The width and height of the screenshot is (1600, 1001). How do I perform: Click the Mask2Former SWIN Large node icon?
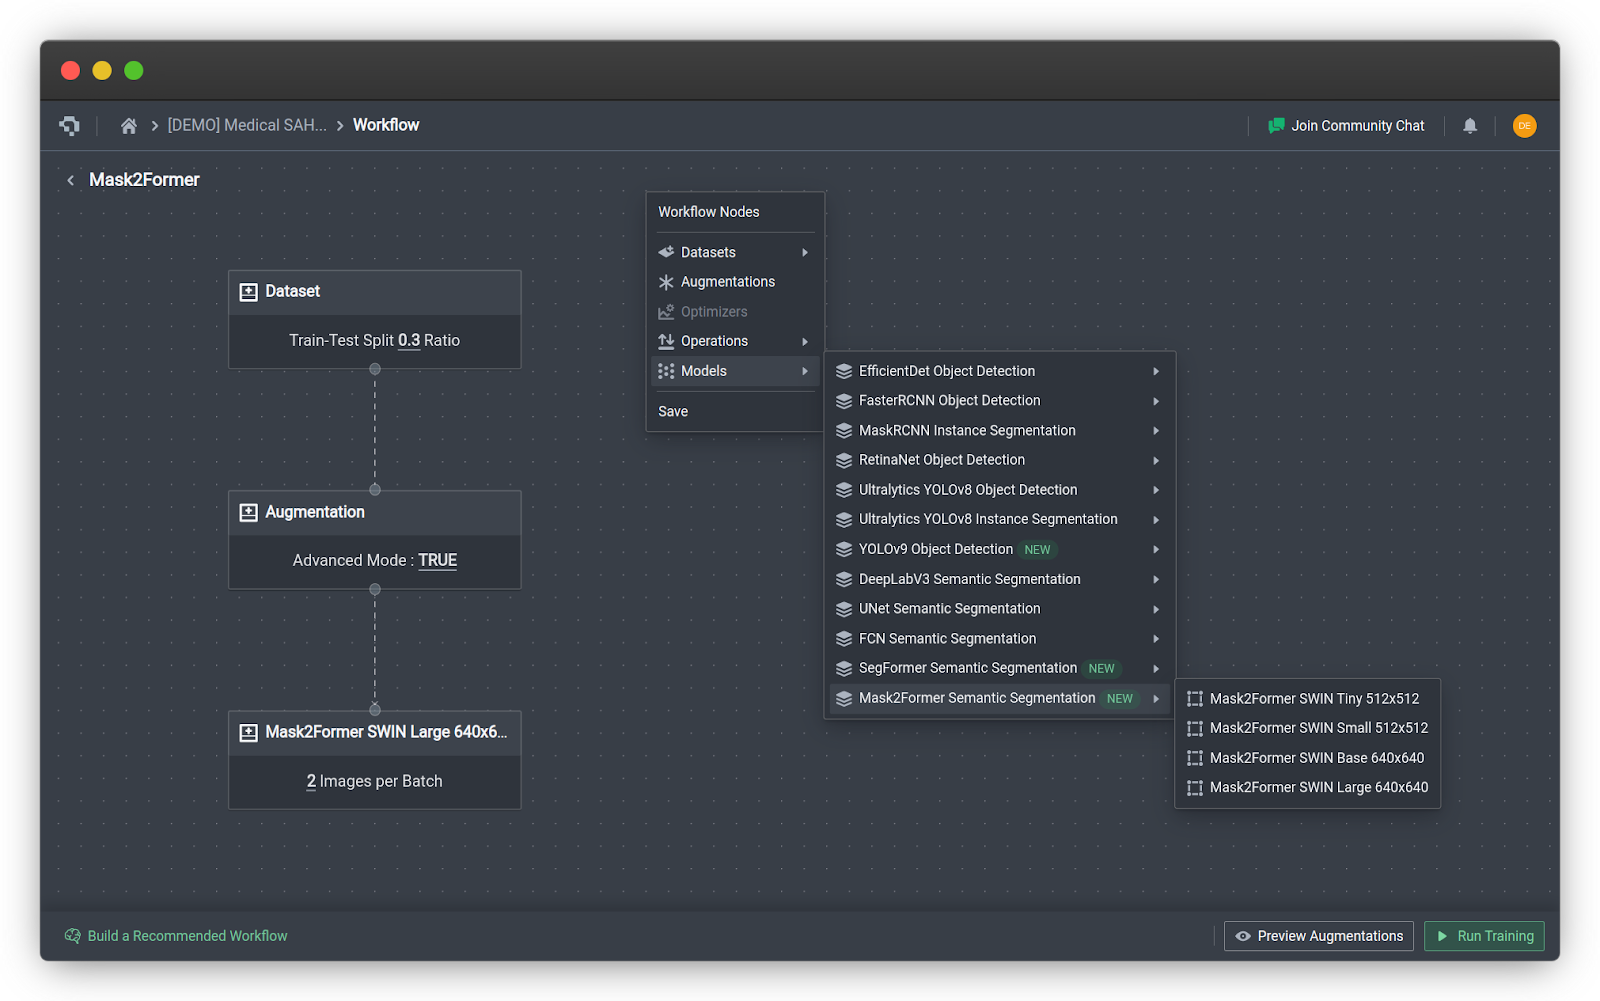[248, 733]
